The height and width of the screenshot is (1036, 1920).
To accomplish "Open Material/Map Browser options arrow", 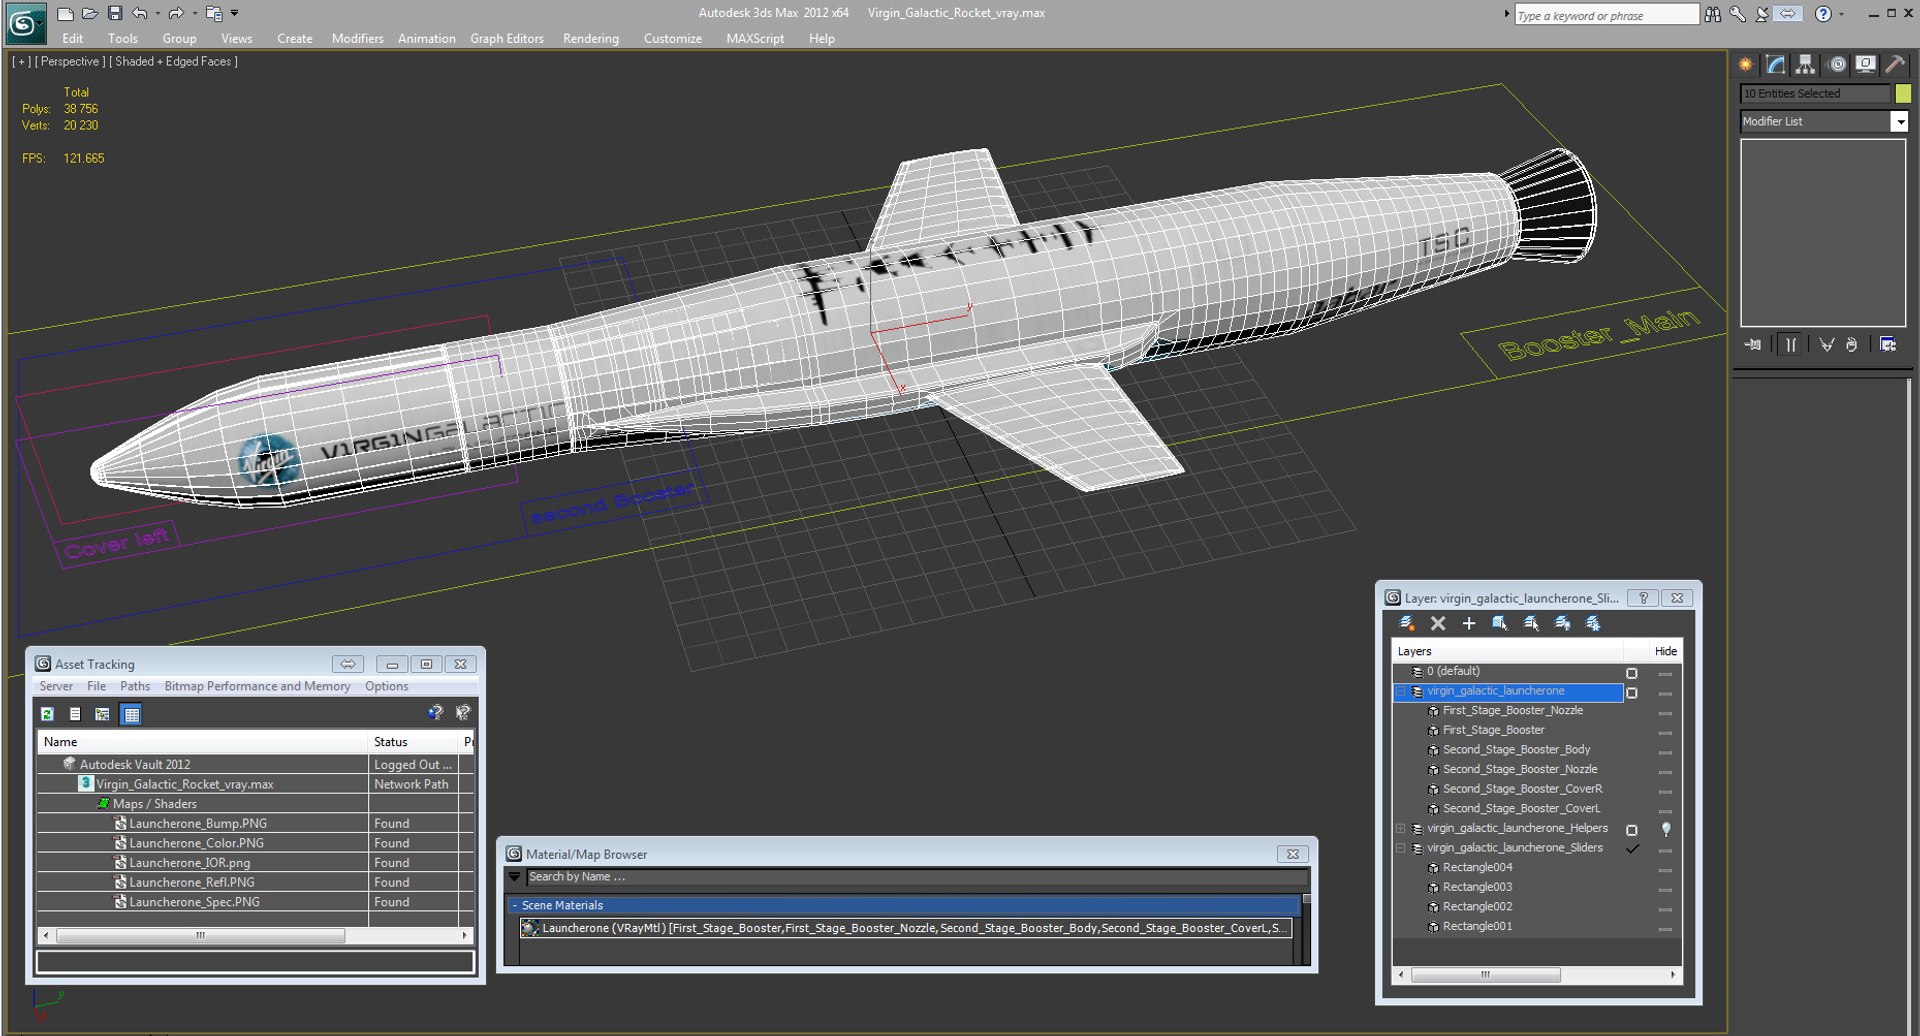I will [x=515, y=877].
